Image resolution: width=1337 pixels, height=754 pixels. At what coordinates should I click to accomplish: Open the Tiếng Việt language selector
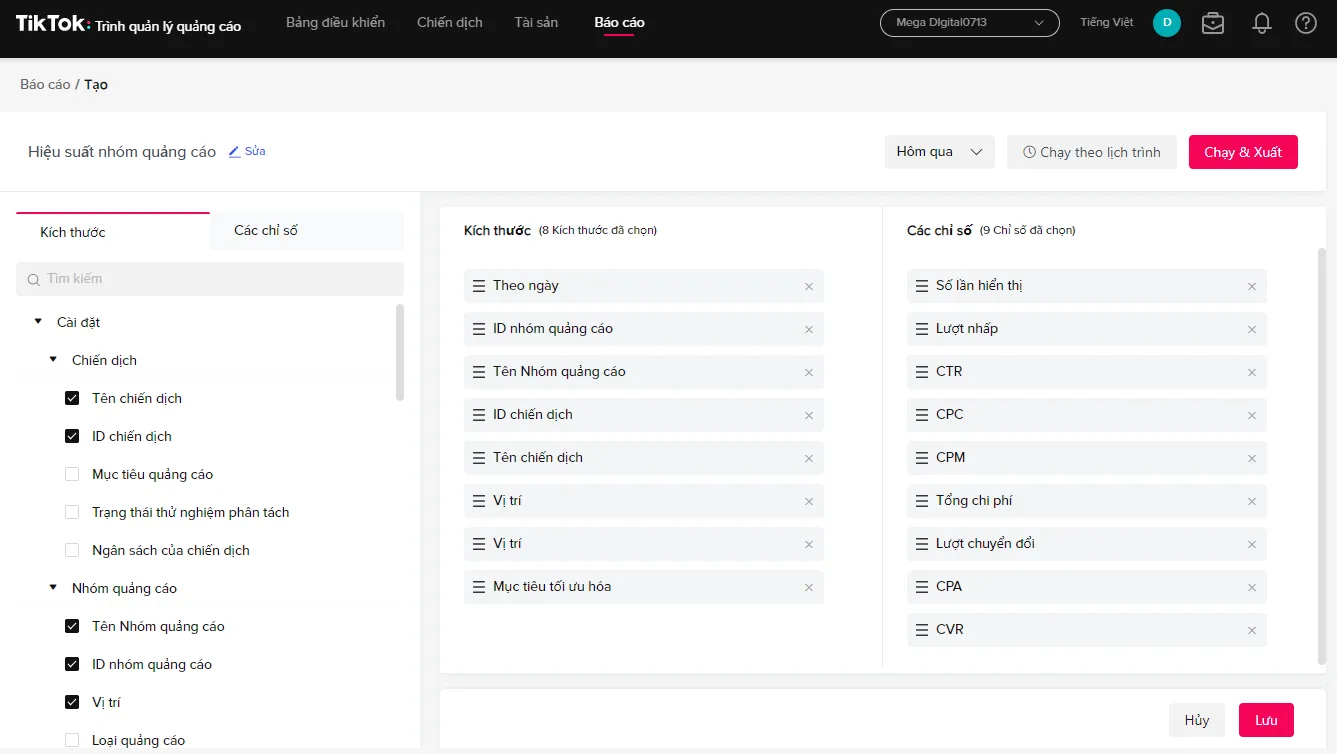pos(1107,23)
